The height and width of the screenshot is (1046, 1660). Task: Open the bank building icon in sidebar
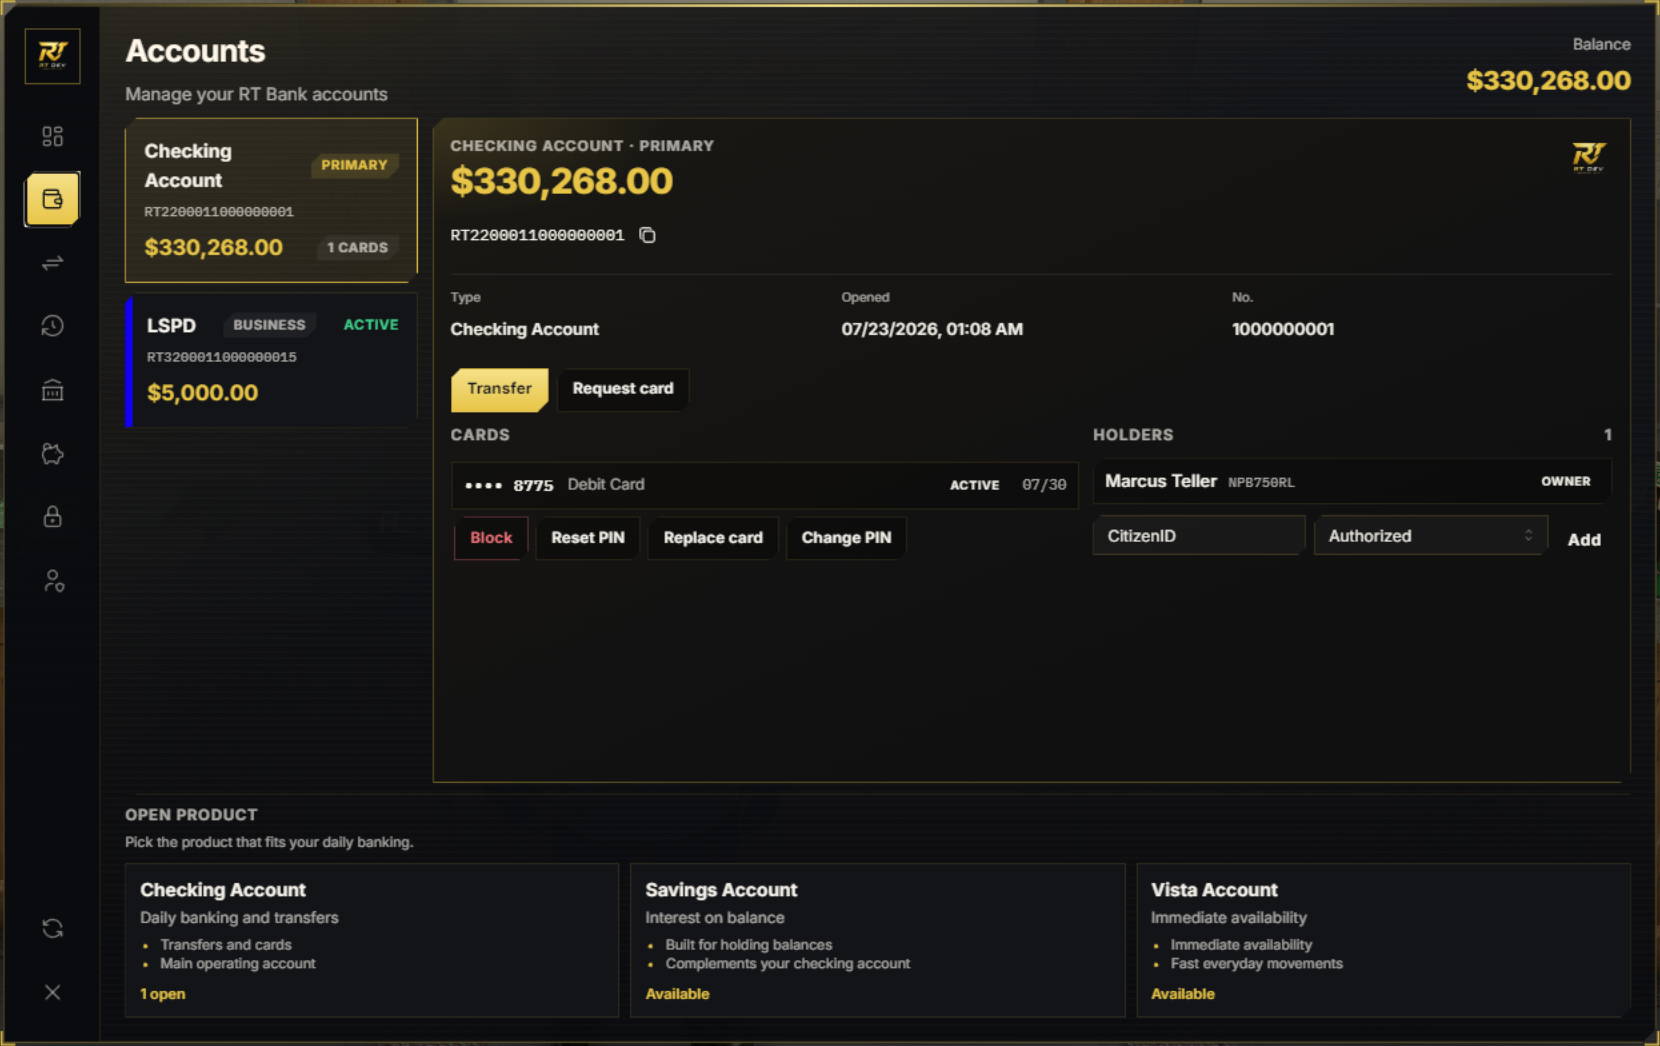52,390
